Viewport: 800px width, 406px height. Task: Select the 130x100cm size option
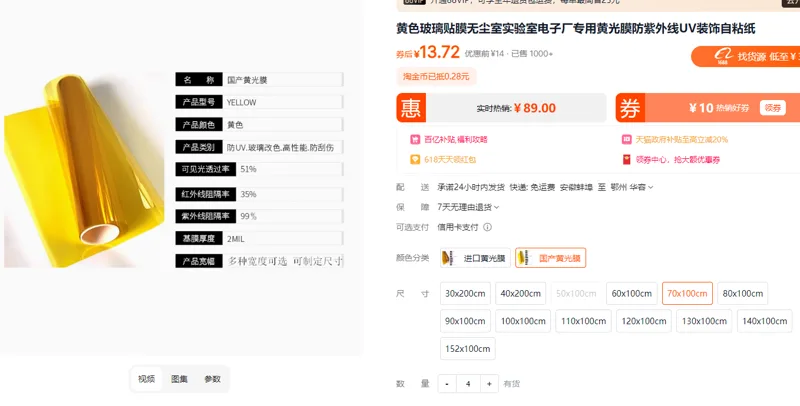coord(704,321)
